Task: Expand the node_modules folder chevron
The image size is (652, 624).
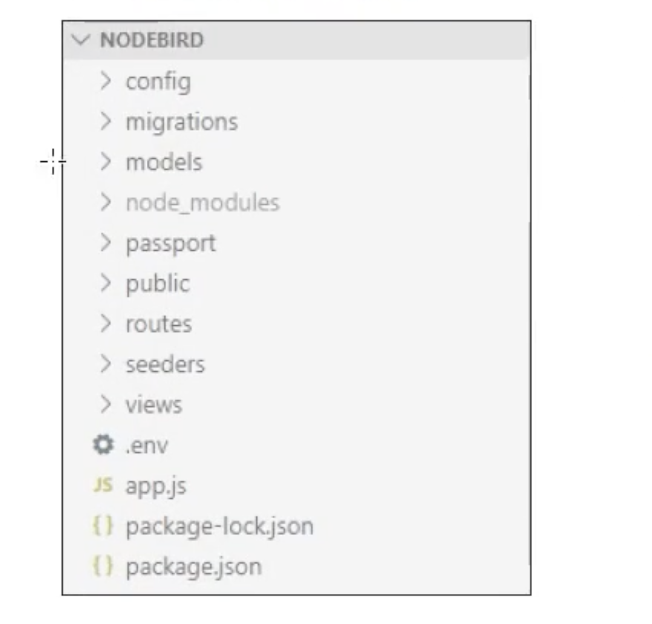Action: pyautogui.click(x=106, y=202)
